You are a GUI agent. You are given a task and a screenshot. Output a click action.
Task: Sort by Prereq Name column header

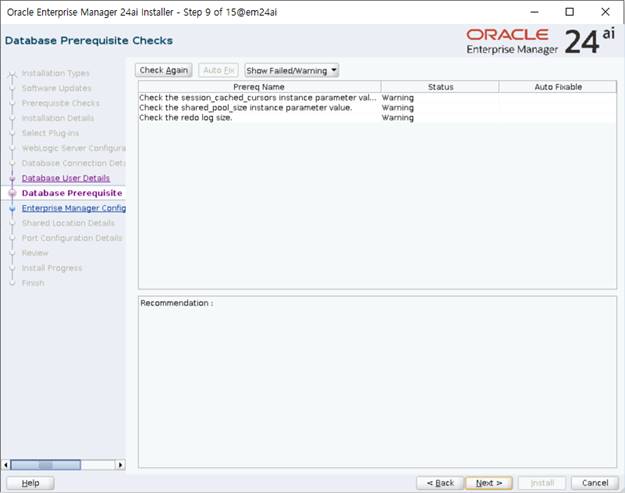(259, 87)
